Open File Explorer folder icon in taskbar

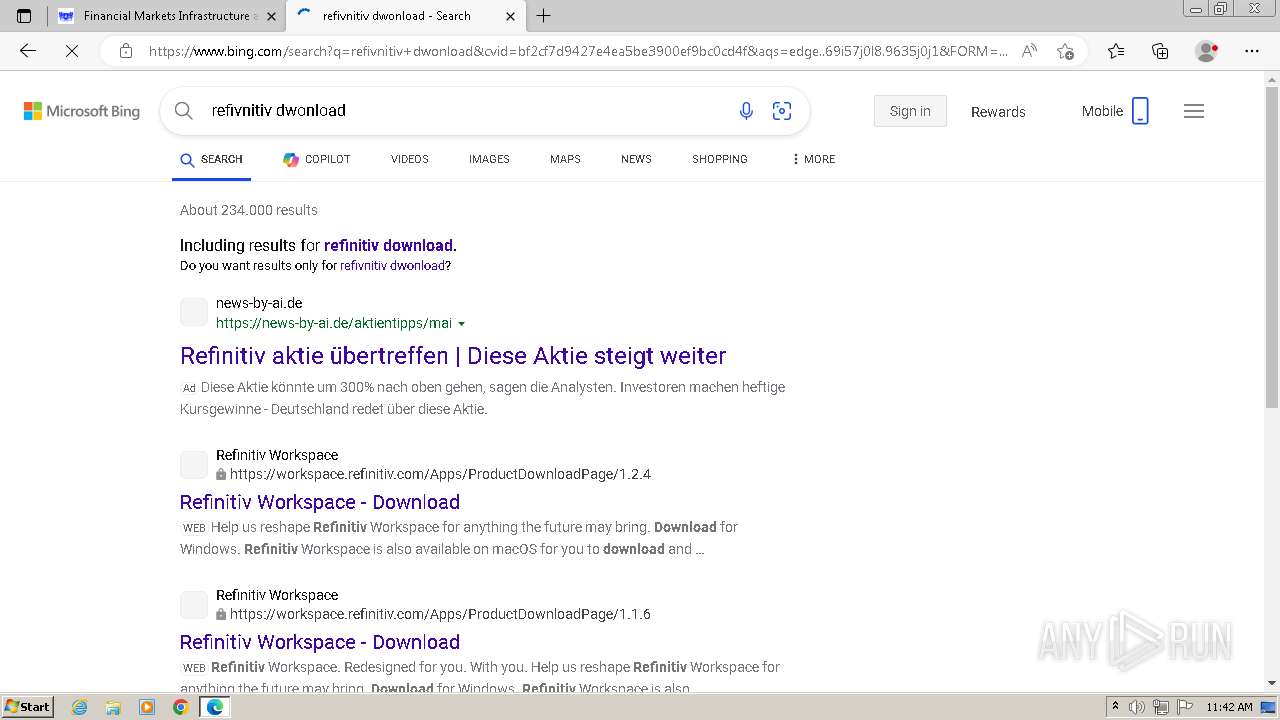click(113, 707)
